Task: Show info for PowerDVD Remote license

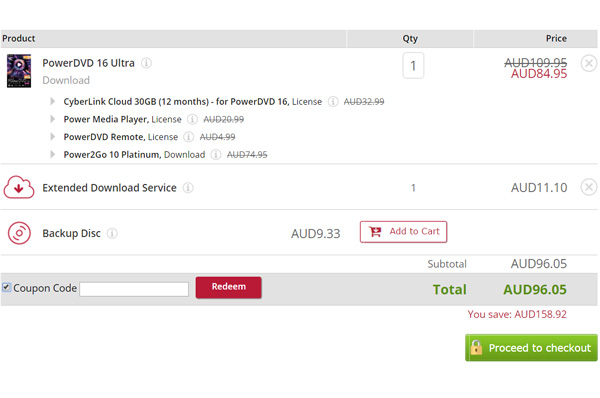Action: [x=188, y=137]
